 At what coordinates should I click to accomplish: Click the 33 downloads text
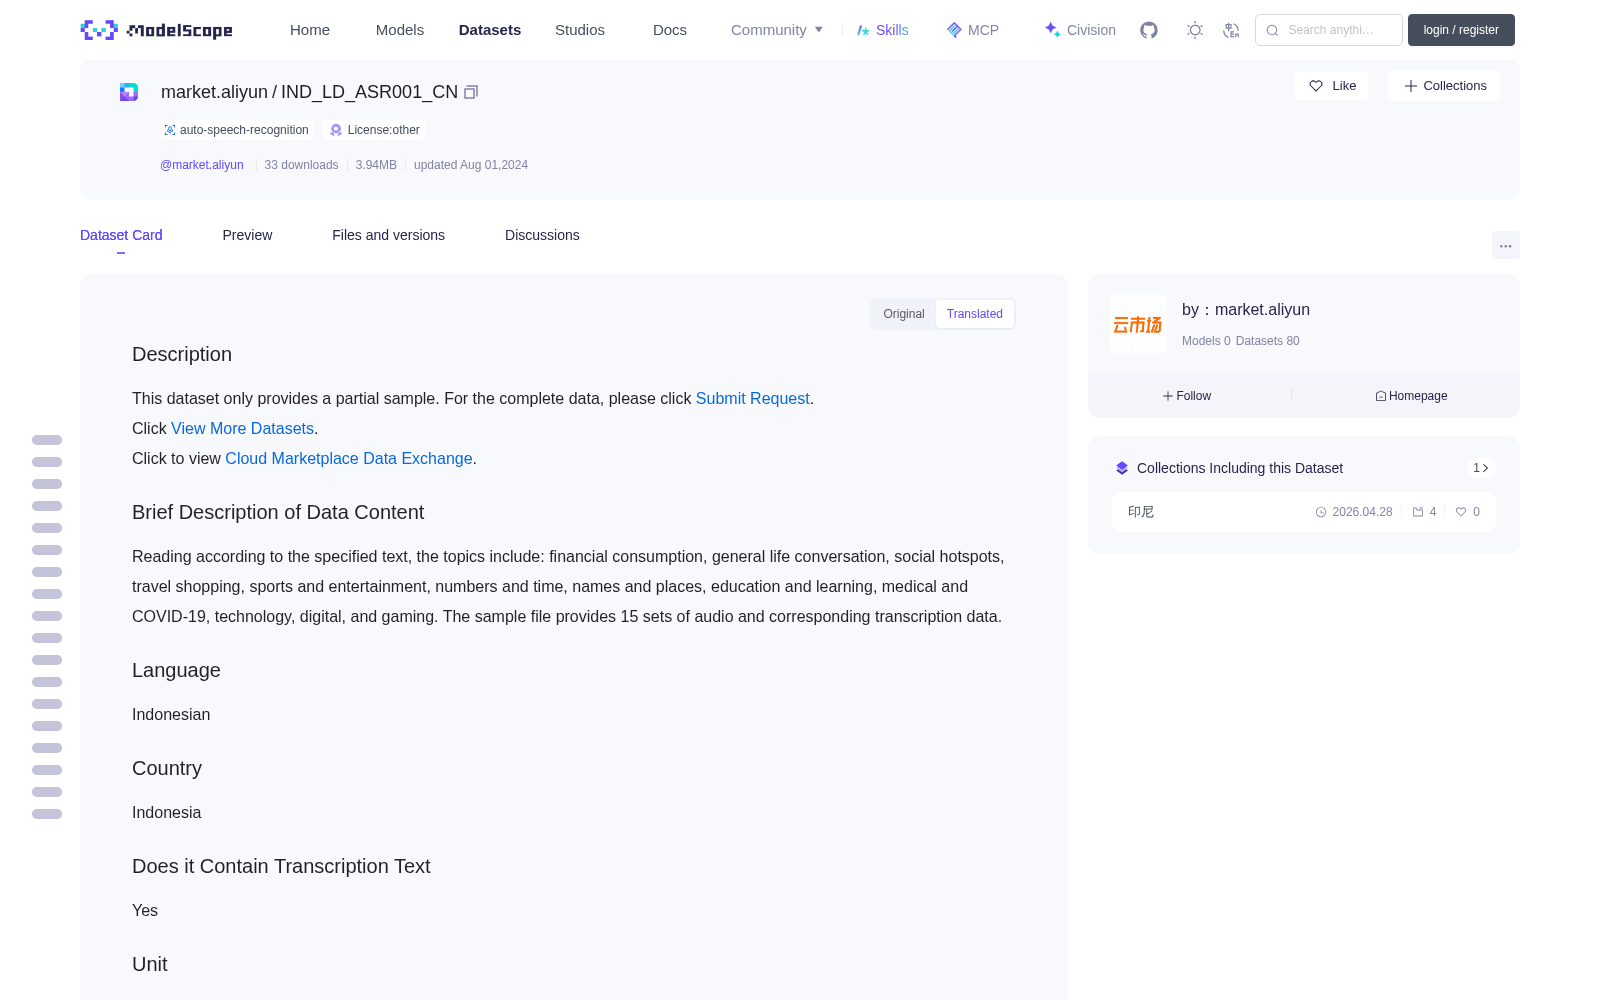pyautogui.click(x=301, y=165)
